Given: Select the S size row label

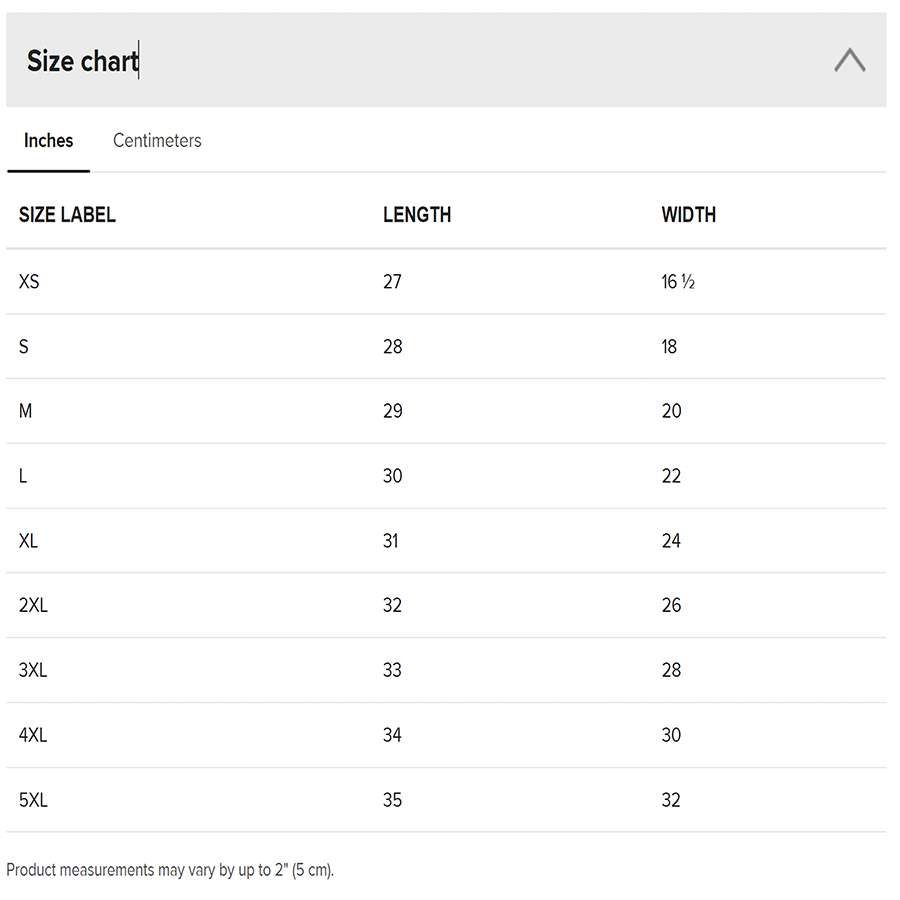Looking at the screenshot, I should click(x=24, y=347).
